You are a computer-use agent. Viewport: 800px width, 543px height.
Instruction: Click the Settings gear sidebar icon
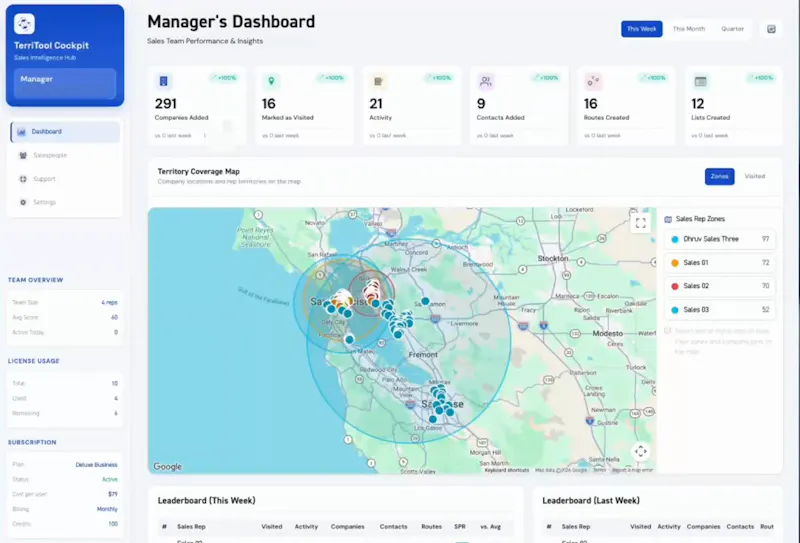click(x=23, y=202)
